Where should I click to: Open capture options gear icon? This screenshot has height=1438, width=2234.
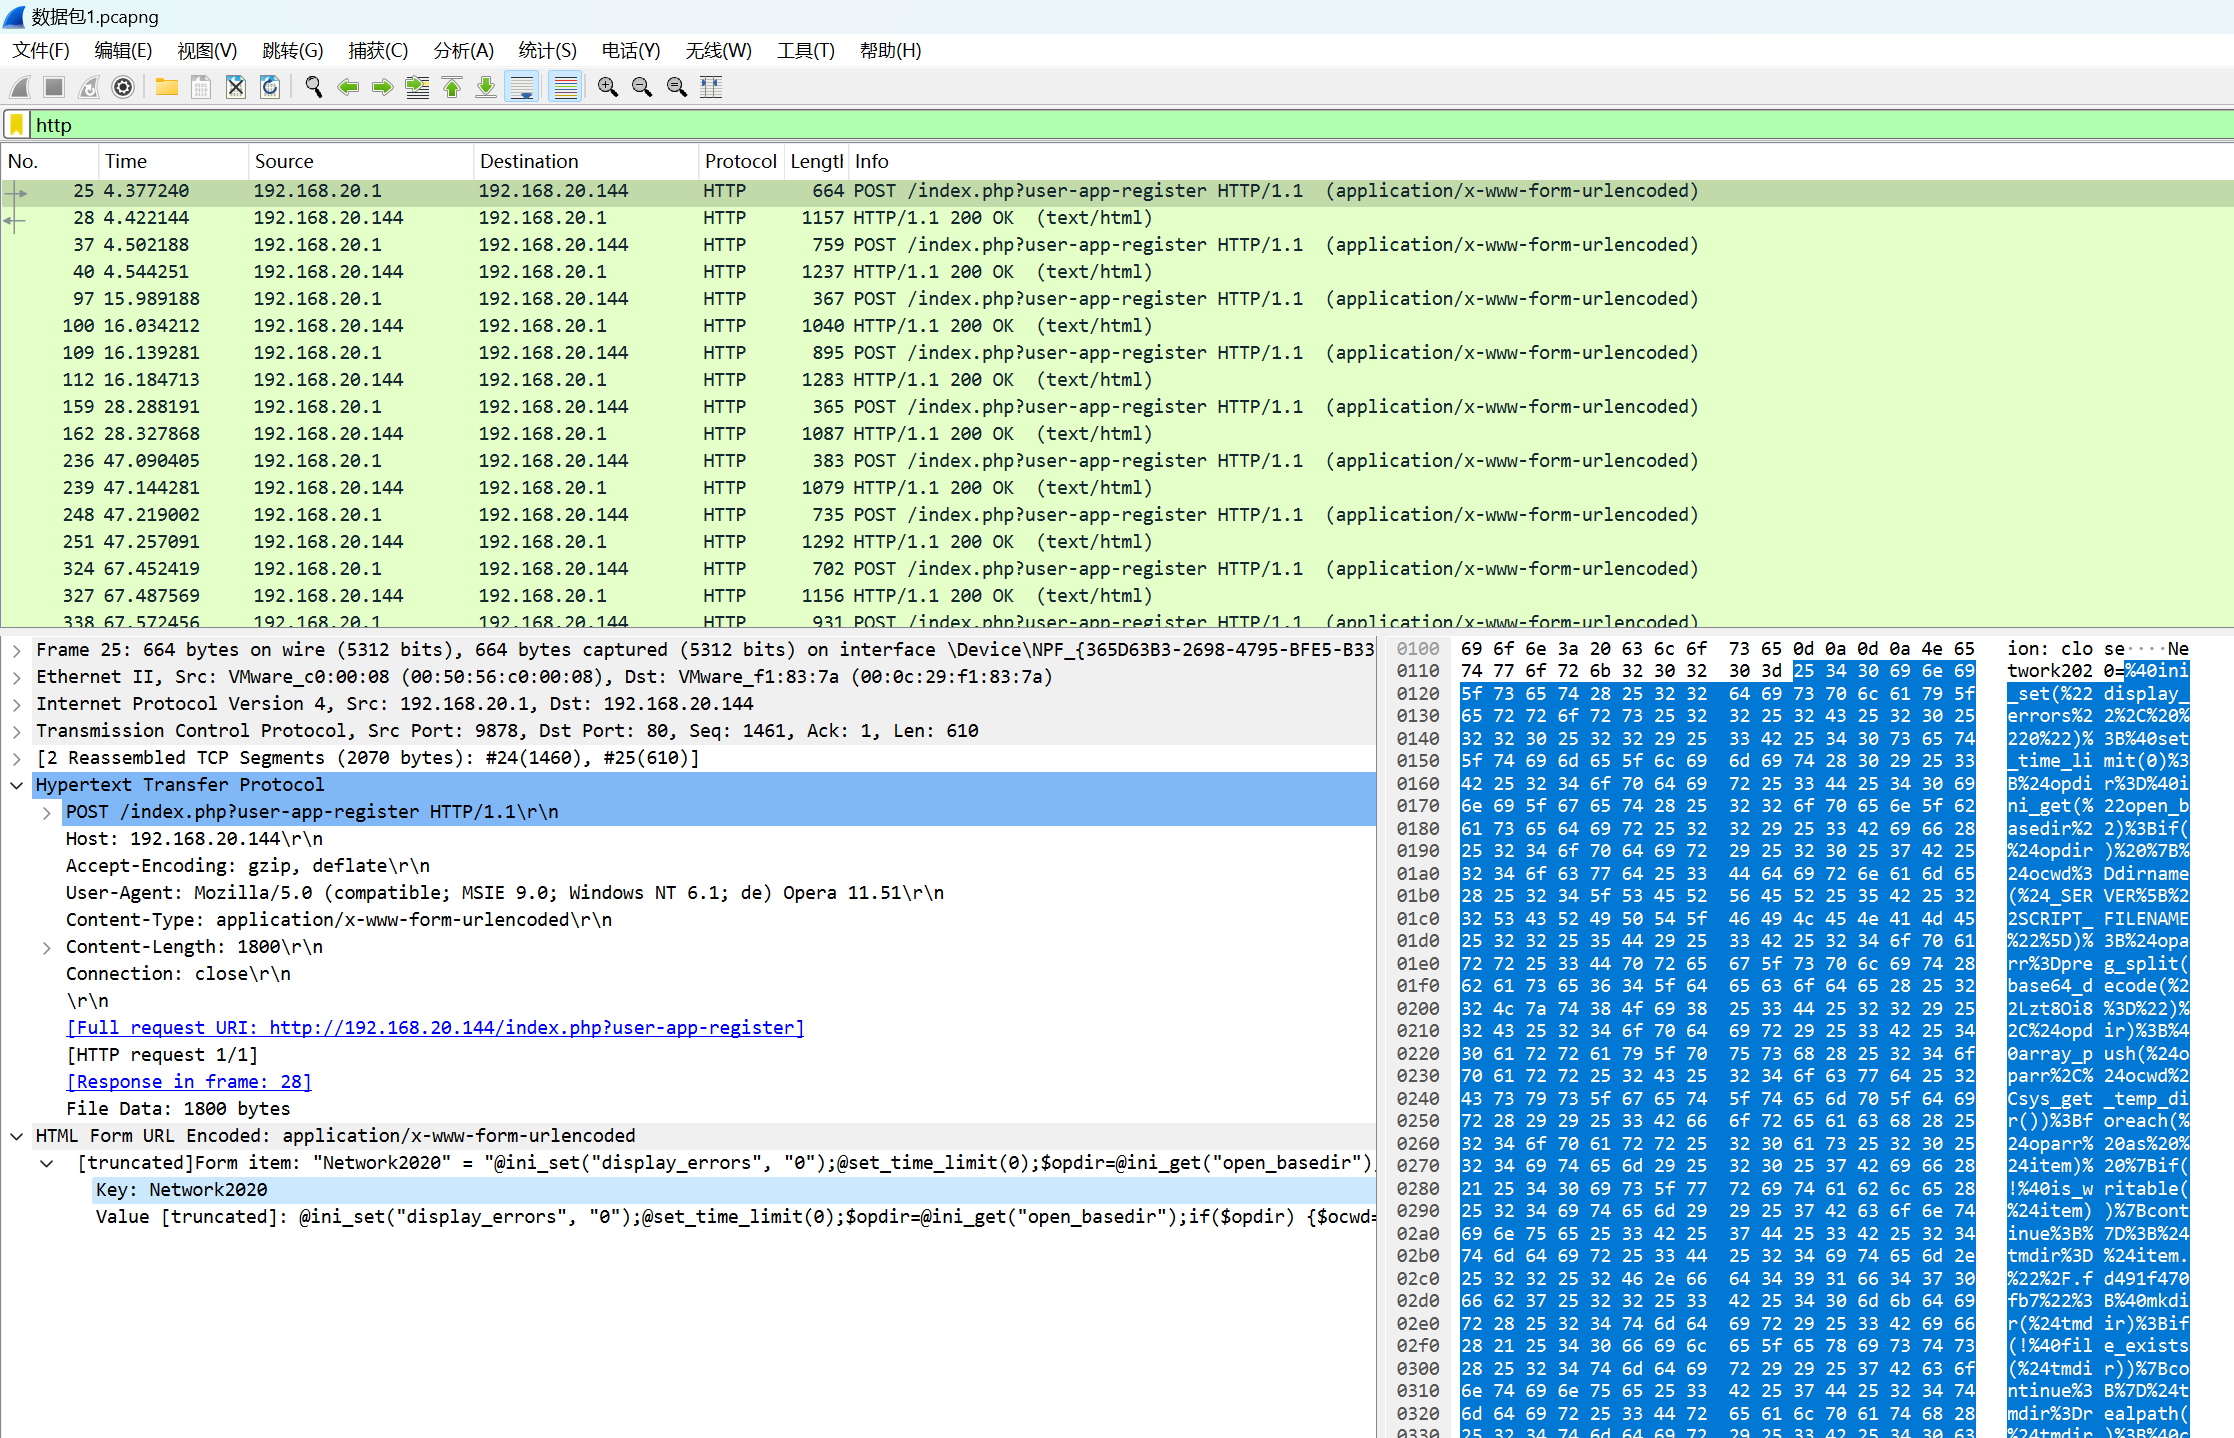[123, 88]
